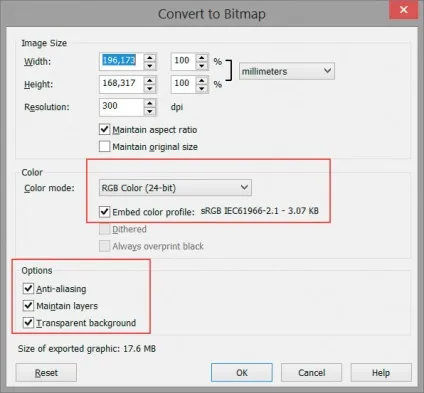Image resolution: width=424 pixels, height=393 pixels.
Task: Disable Transparent background option
Action: [x=28, y=322]
